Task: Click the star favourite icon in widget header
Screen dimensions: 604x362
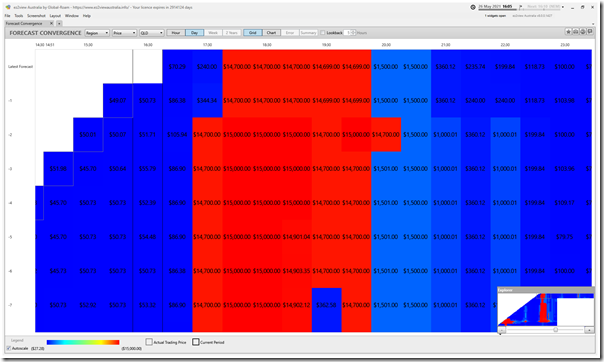Action: click(x=568, y=32)
